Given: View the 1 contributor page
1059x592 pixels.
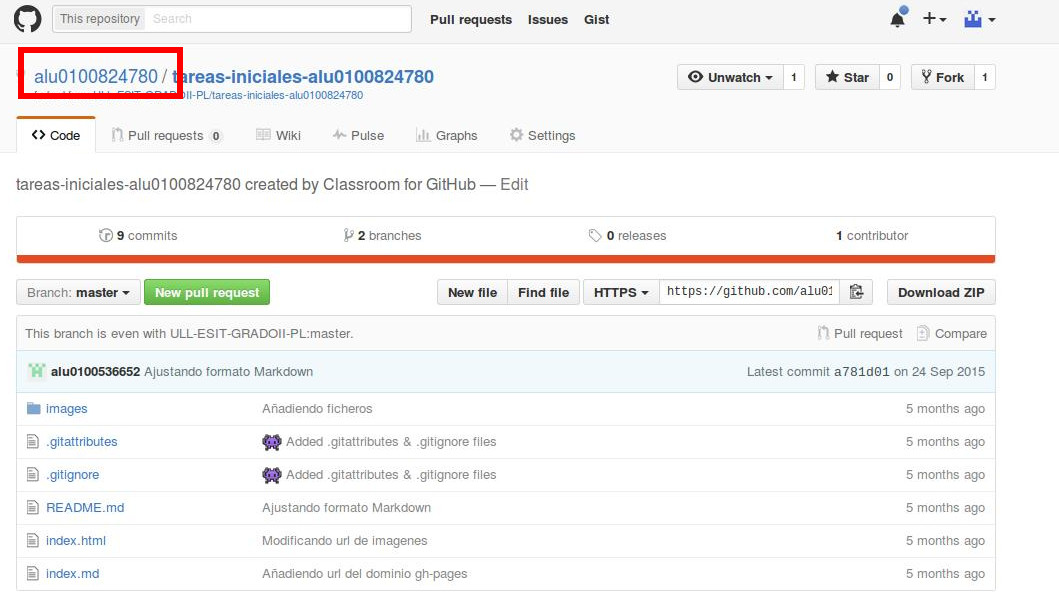Looking at the screenshot, I should 872,236.
